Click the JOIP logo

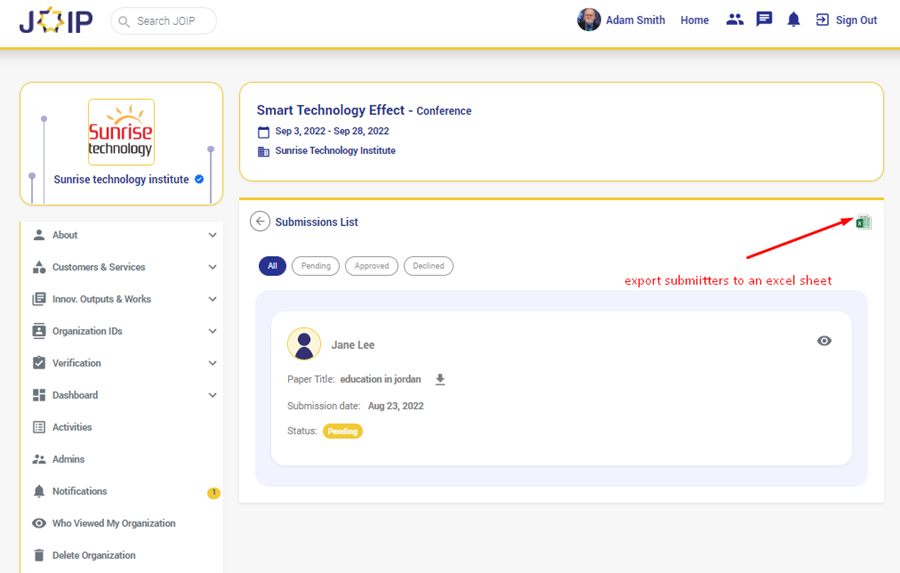click(55, 20)
